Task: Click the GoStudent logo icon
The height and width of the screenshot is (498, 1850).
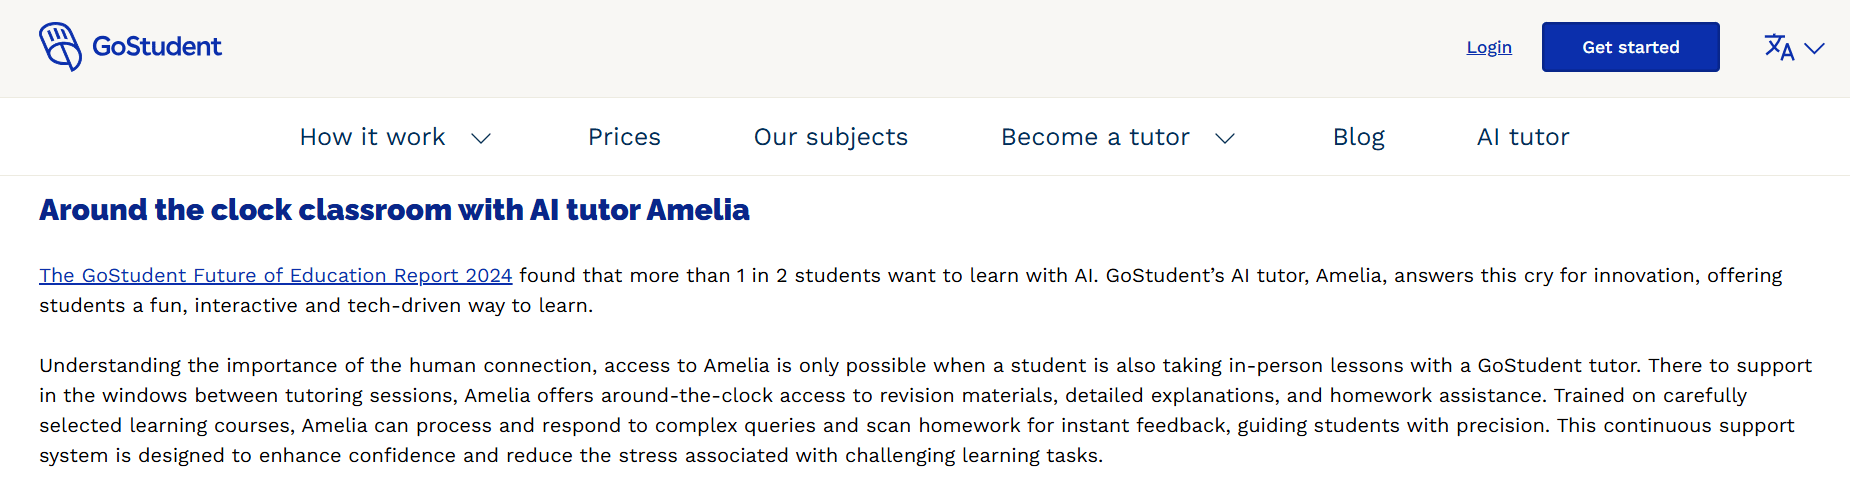Action: 60,47
